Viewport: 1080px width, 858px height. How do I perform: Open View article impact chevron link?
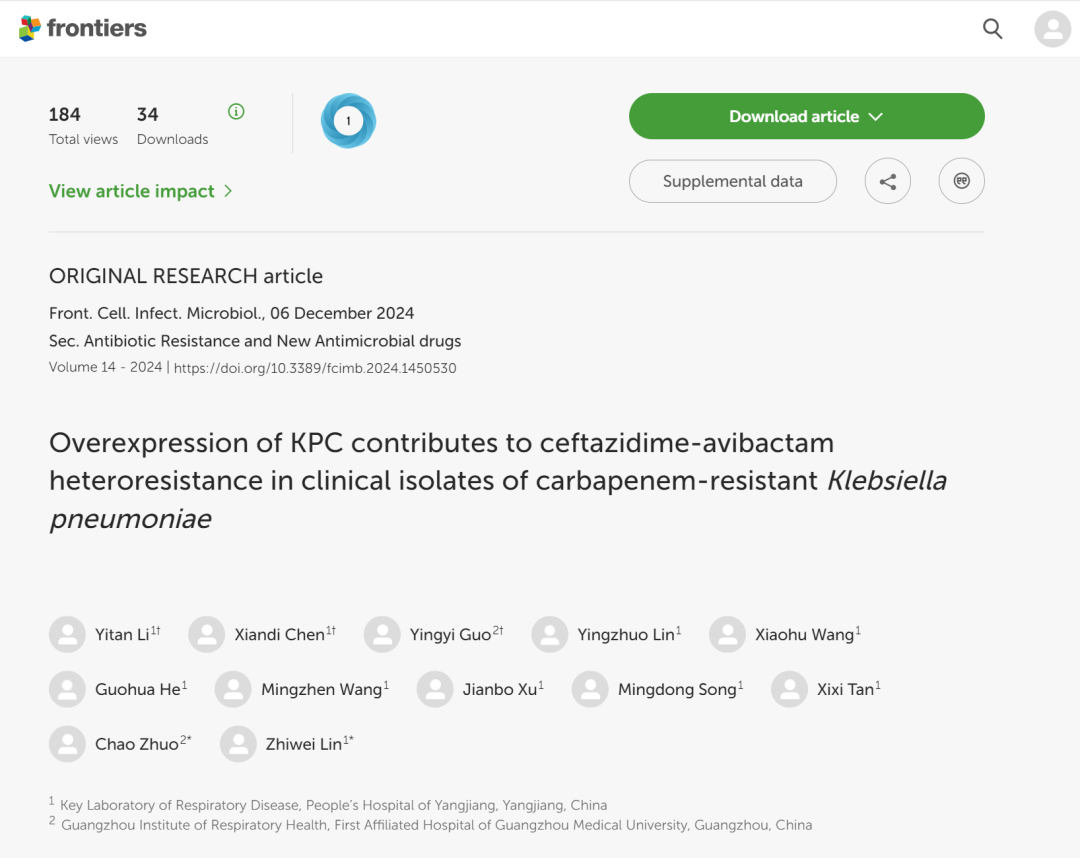(141, 191)
